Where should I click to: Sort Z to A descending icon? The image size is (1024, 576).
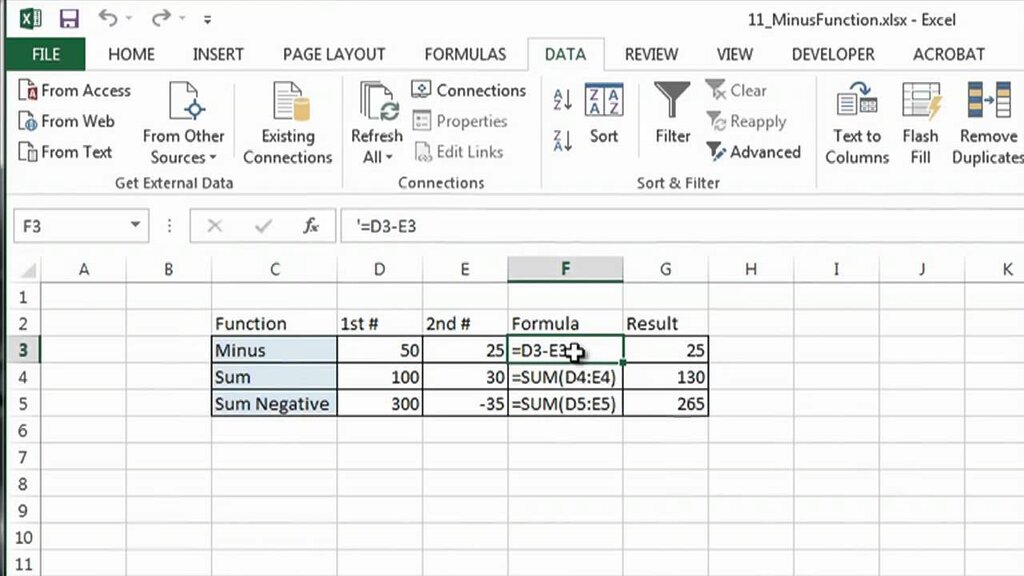coord(562,140)
